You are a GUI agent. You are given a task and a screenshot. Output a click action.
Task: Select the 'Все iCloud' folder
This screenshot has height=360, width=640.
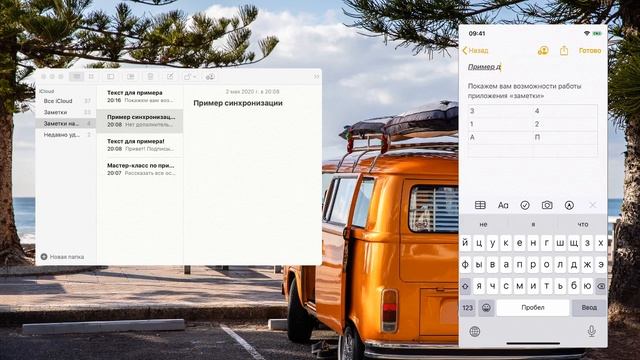(x=65, y=101)
